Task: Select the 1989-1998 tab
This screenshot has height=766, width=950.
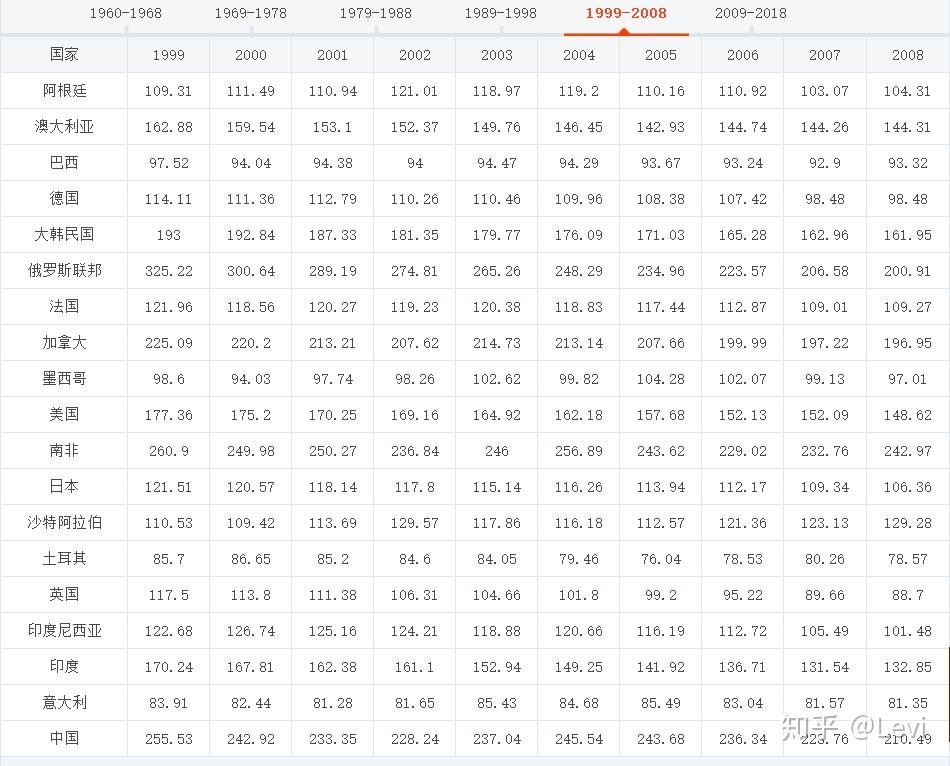Action: pyautogui.click(x=500, y=14)
